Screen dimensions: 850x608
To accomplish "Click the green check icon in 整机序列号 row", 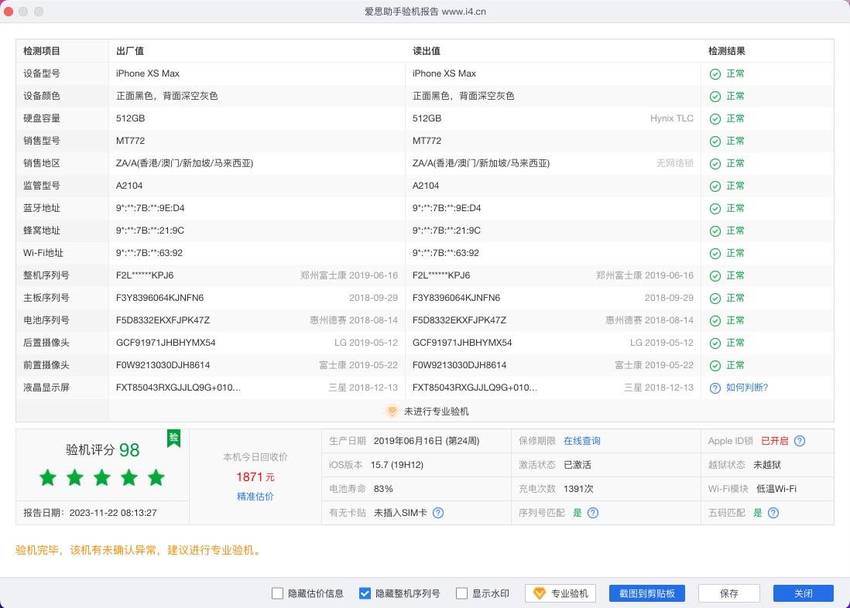I will click(715, 276).
